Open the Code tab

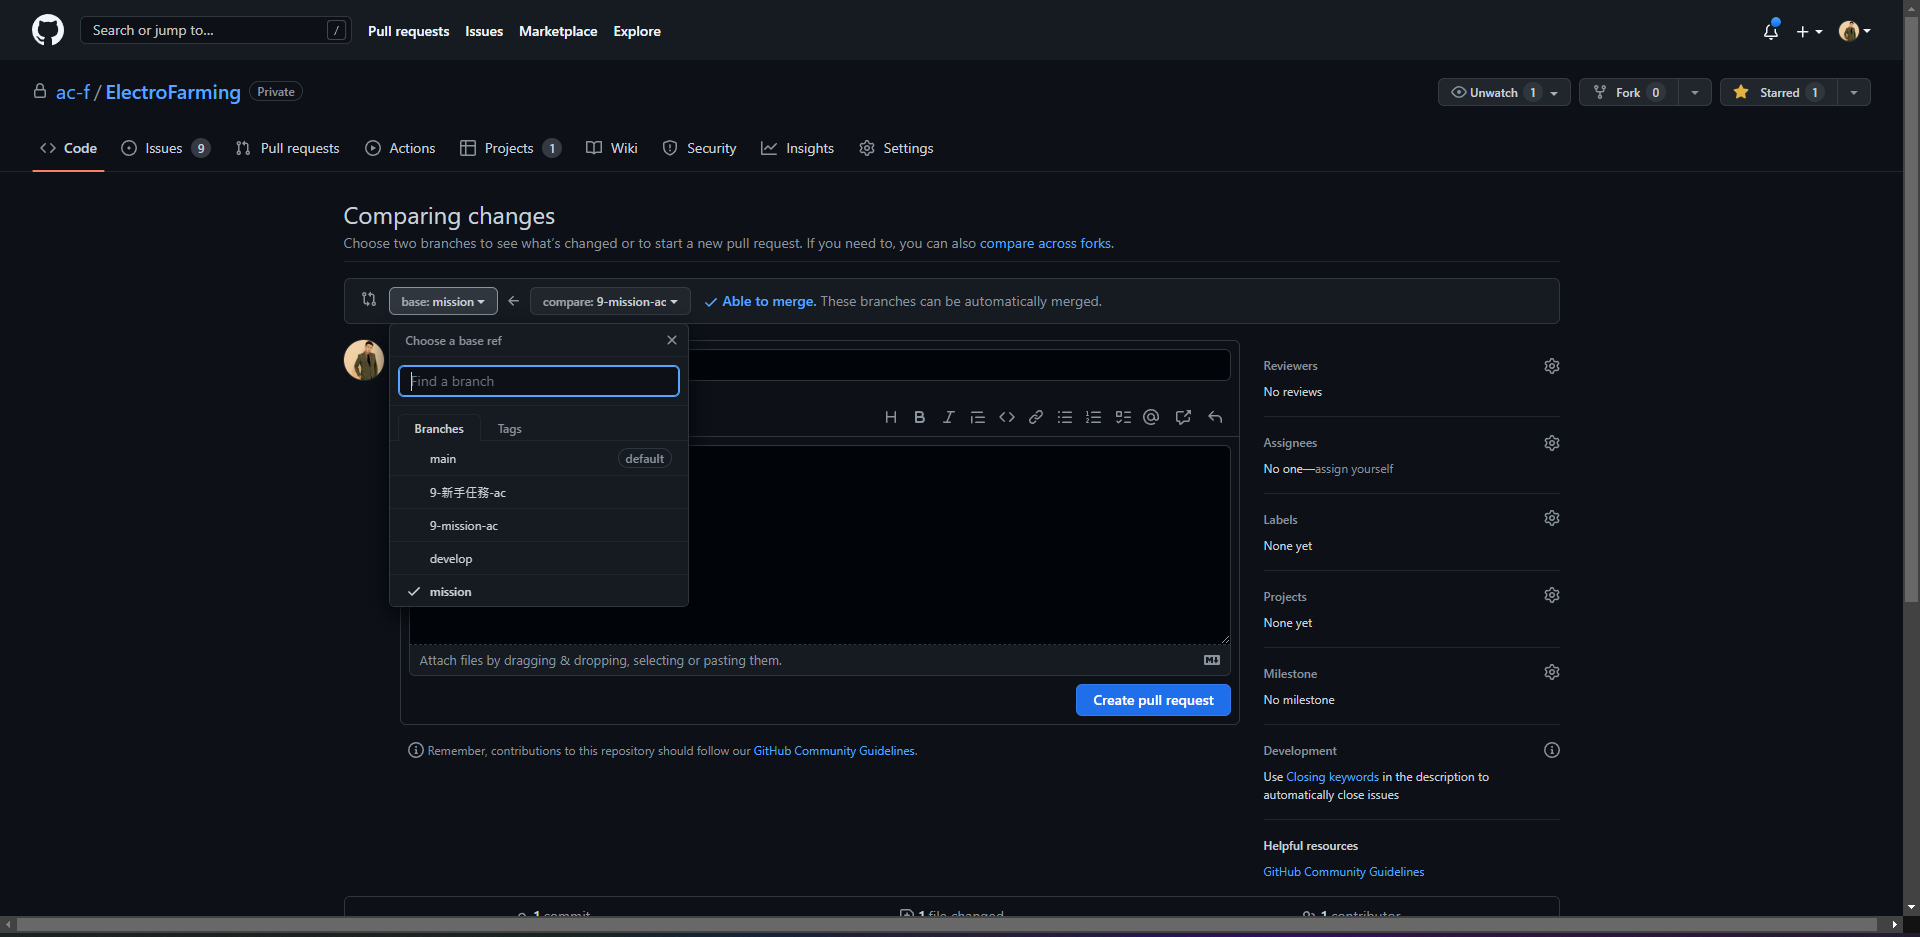click(x=69, y=148)
